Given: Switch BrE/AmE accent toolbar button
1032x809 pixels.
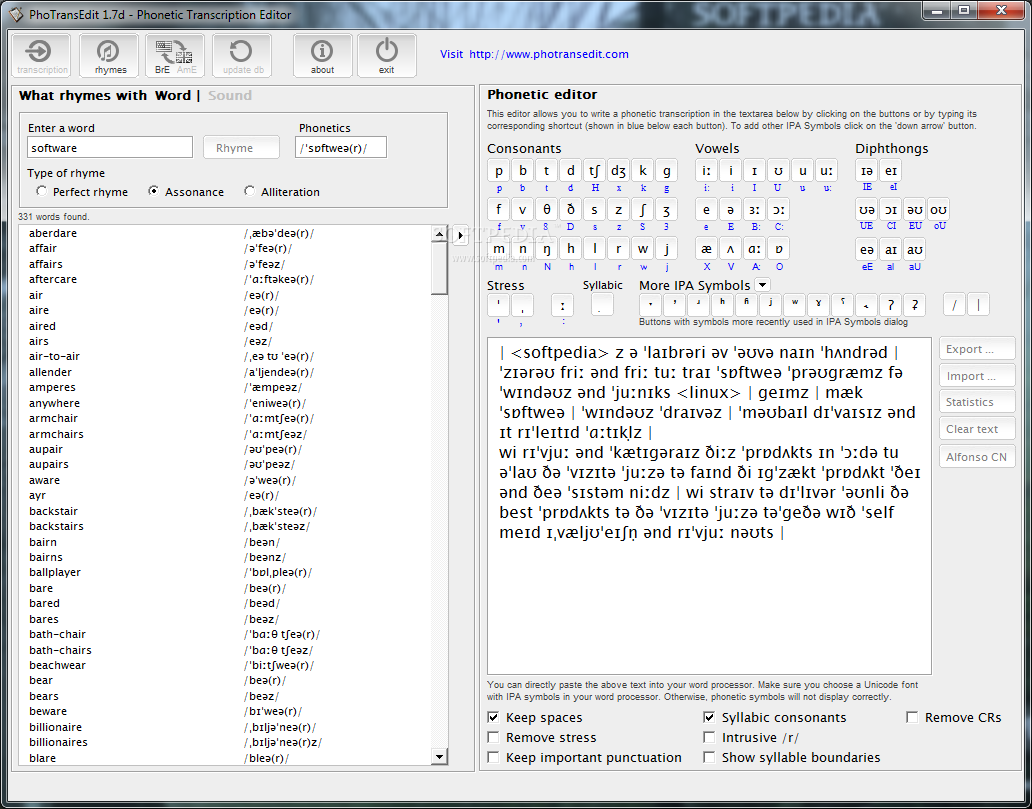Looking at the screenshot, I should click(175, 56).
